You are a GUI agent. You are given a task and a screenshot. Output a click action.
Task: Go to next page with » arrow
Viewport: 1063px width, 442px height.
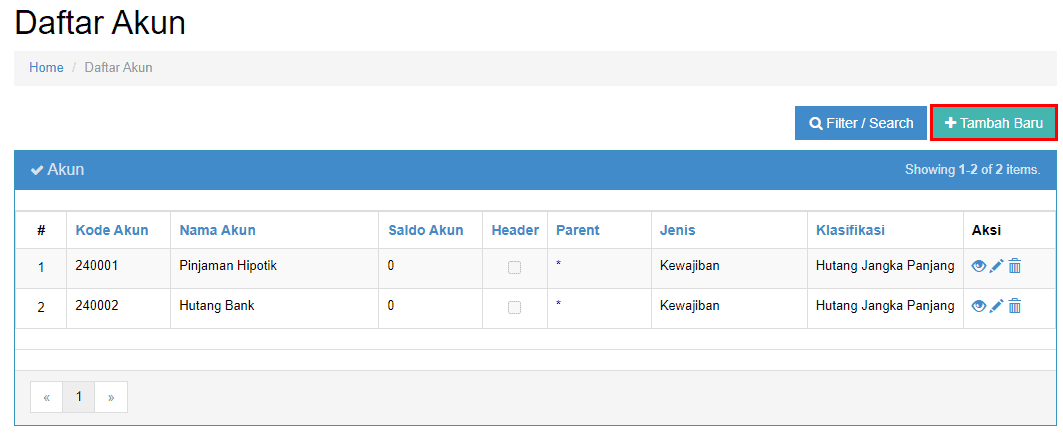(111, 397)
